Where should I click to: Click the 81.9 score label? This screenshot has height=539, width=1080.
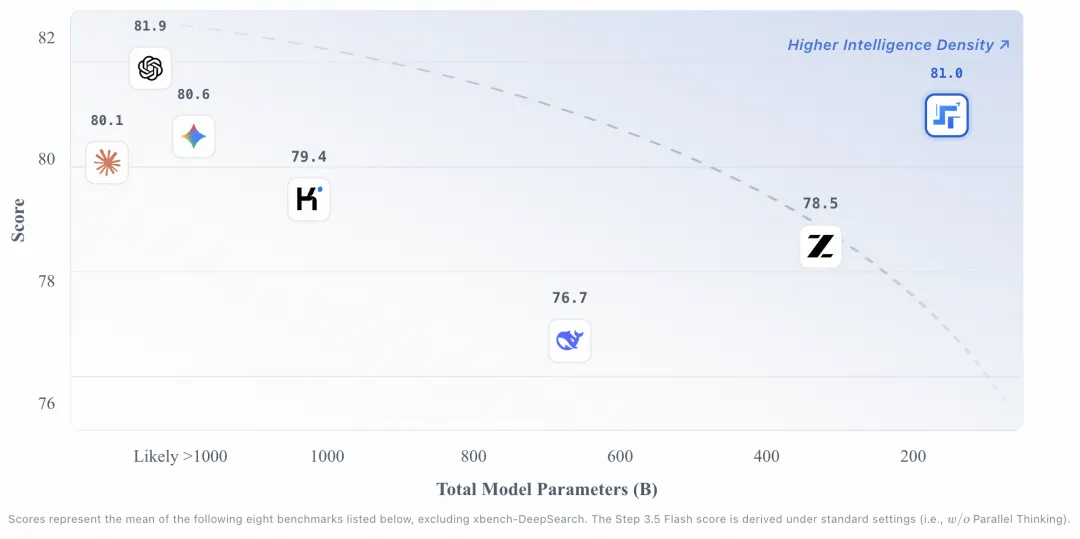(x=150, y=26)
